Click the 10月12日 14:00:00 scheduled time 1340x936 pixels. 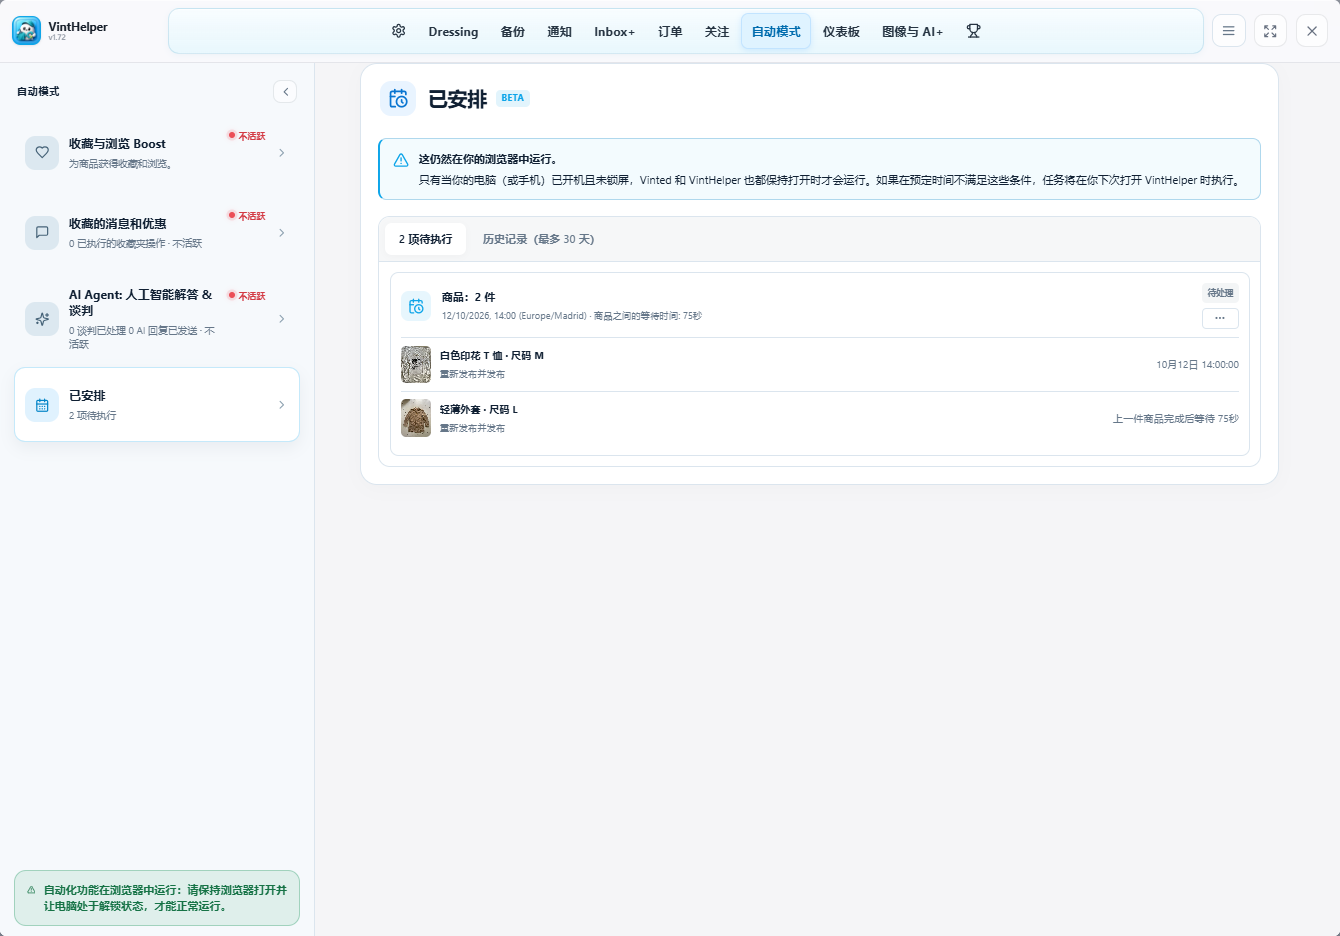(1197, 365)
